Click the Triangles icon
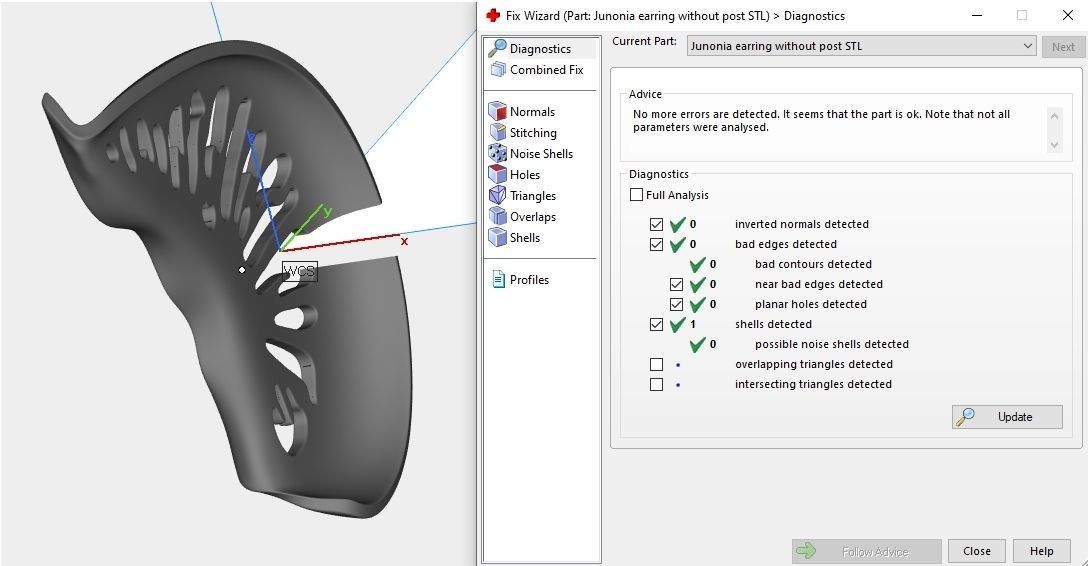 click(498, 195)
